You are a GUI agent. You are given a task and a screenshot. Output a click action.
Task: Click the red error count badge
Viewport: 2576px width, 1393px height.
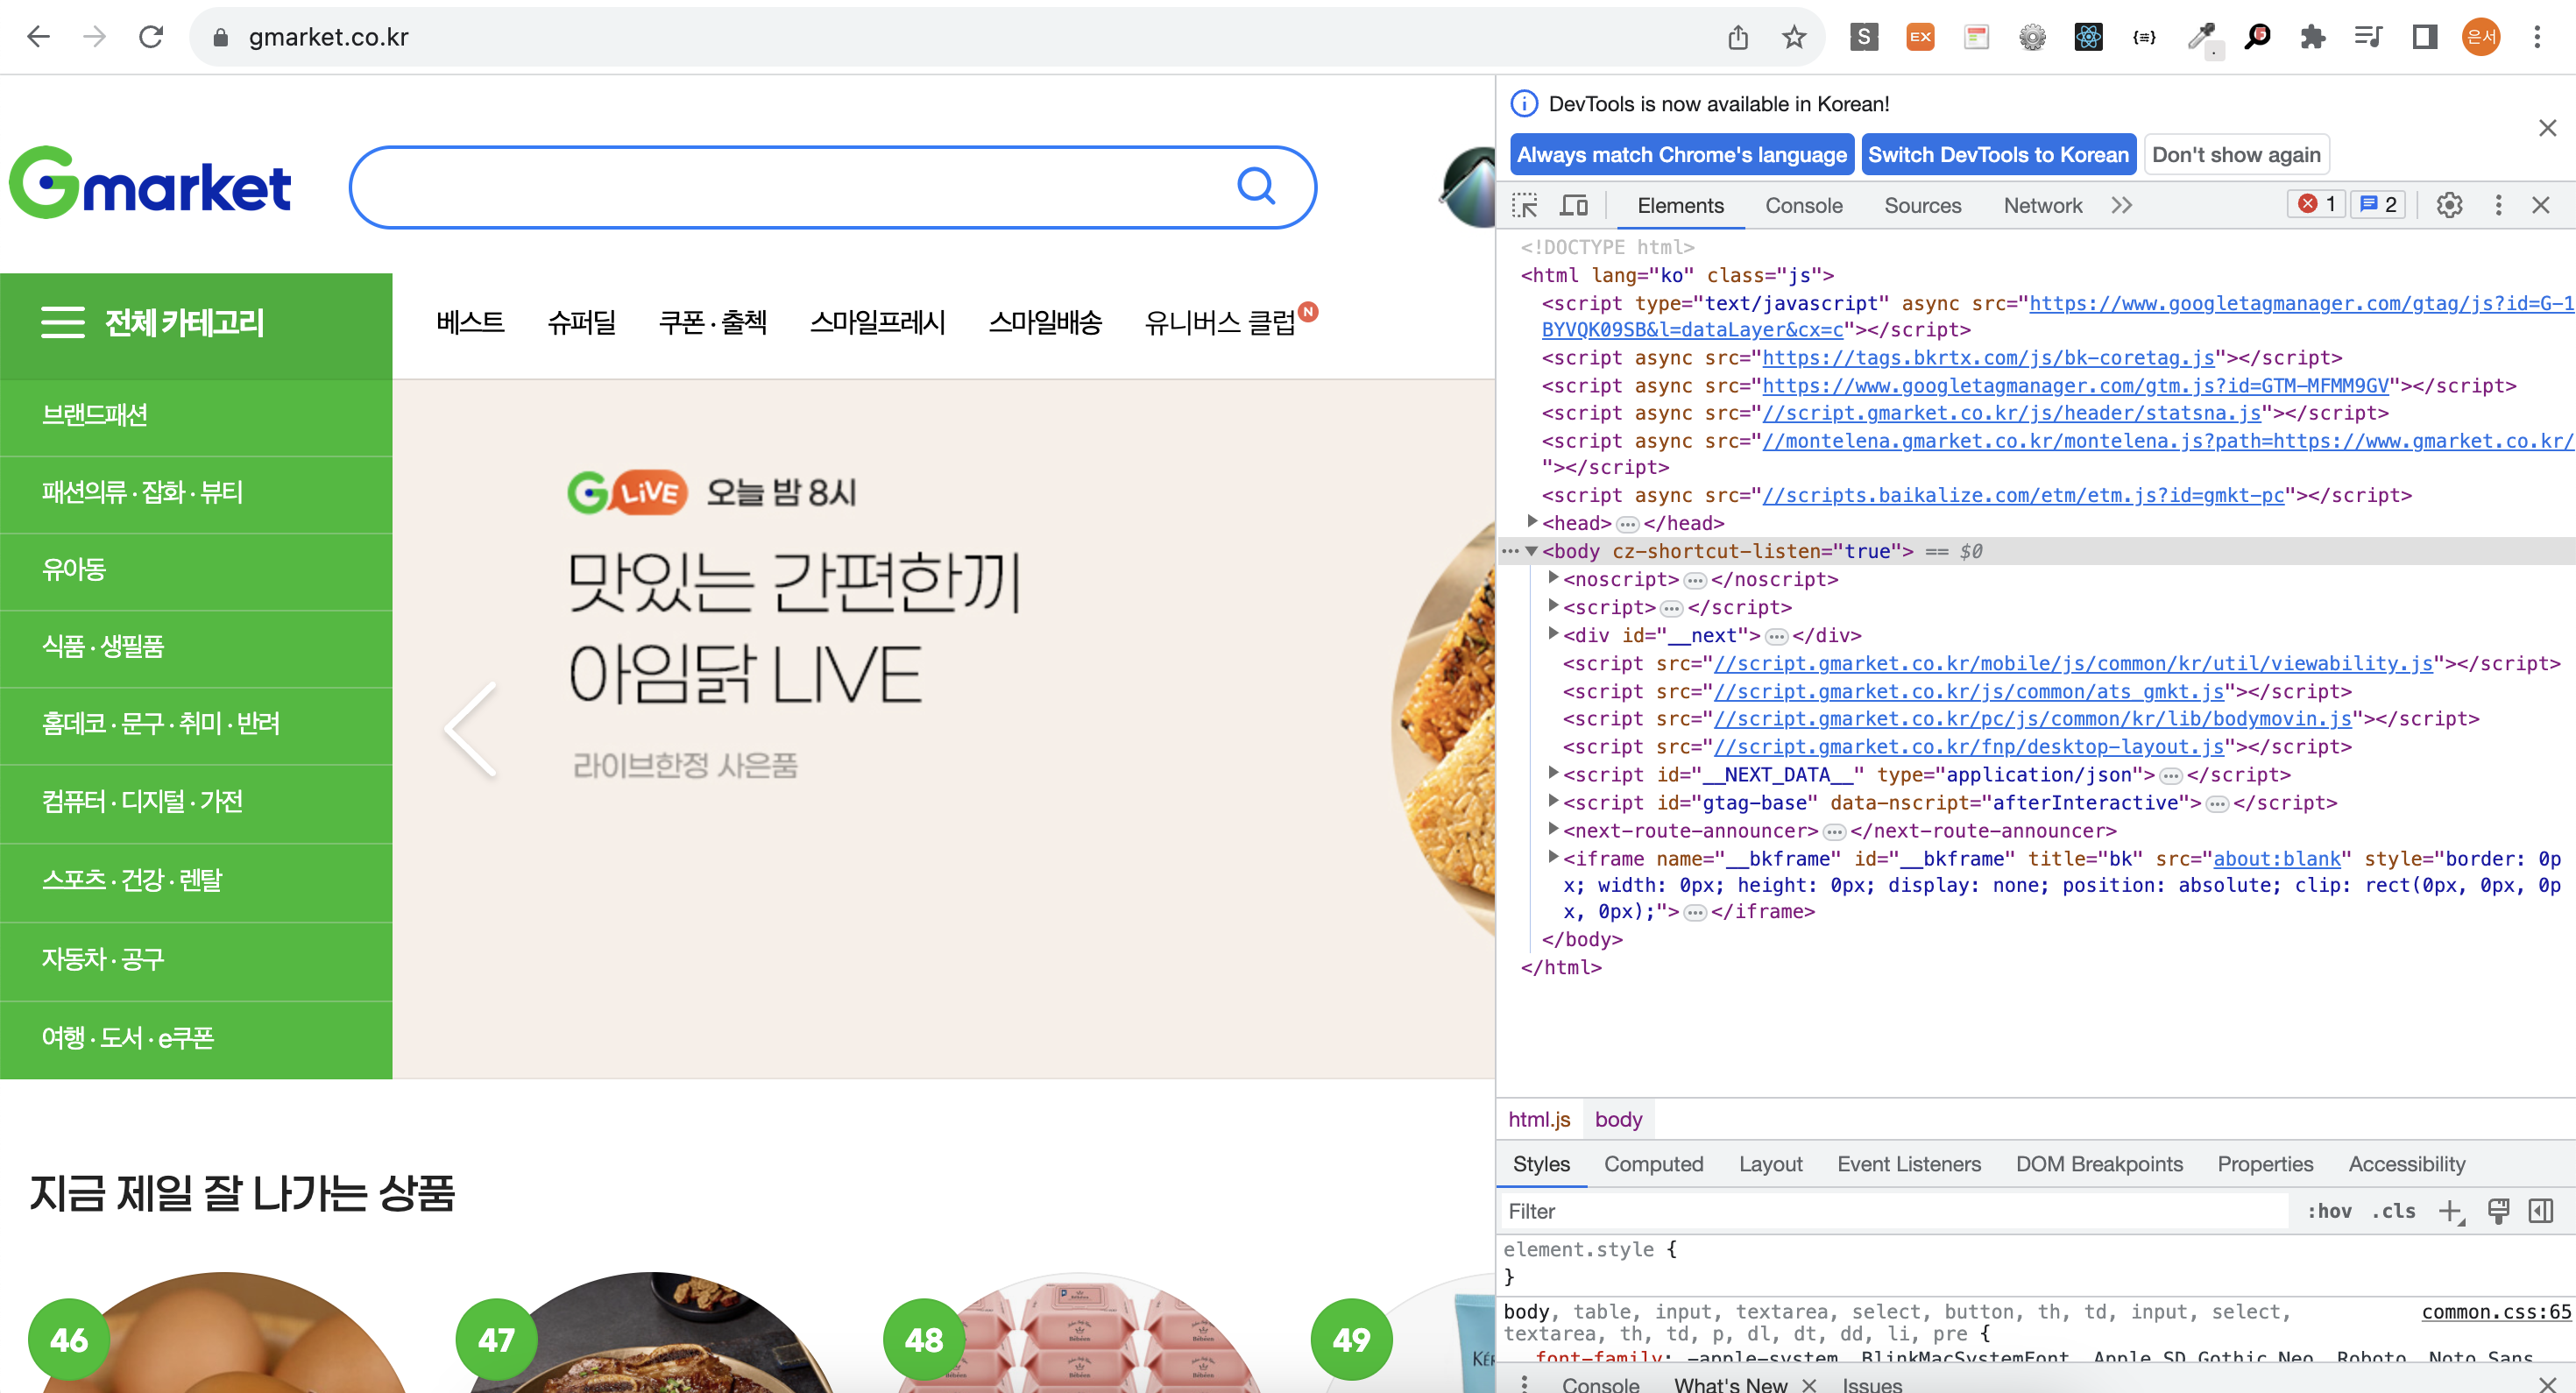(x=2316, y=204)
